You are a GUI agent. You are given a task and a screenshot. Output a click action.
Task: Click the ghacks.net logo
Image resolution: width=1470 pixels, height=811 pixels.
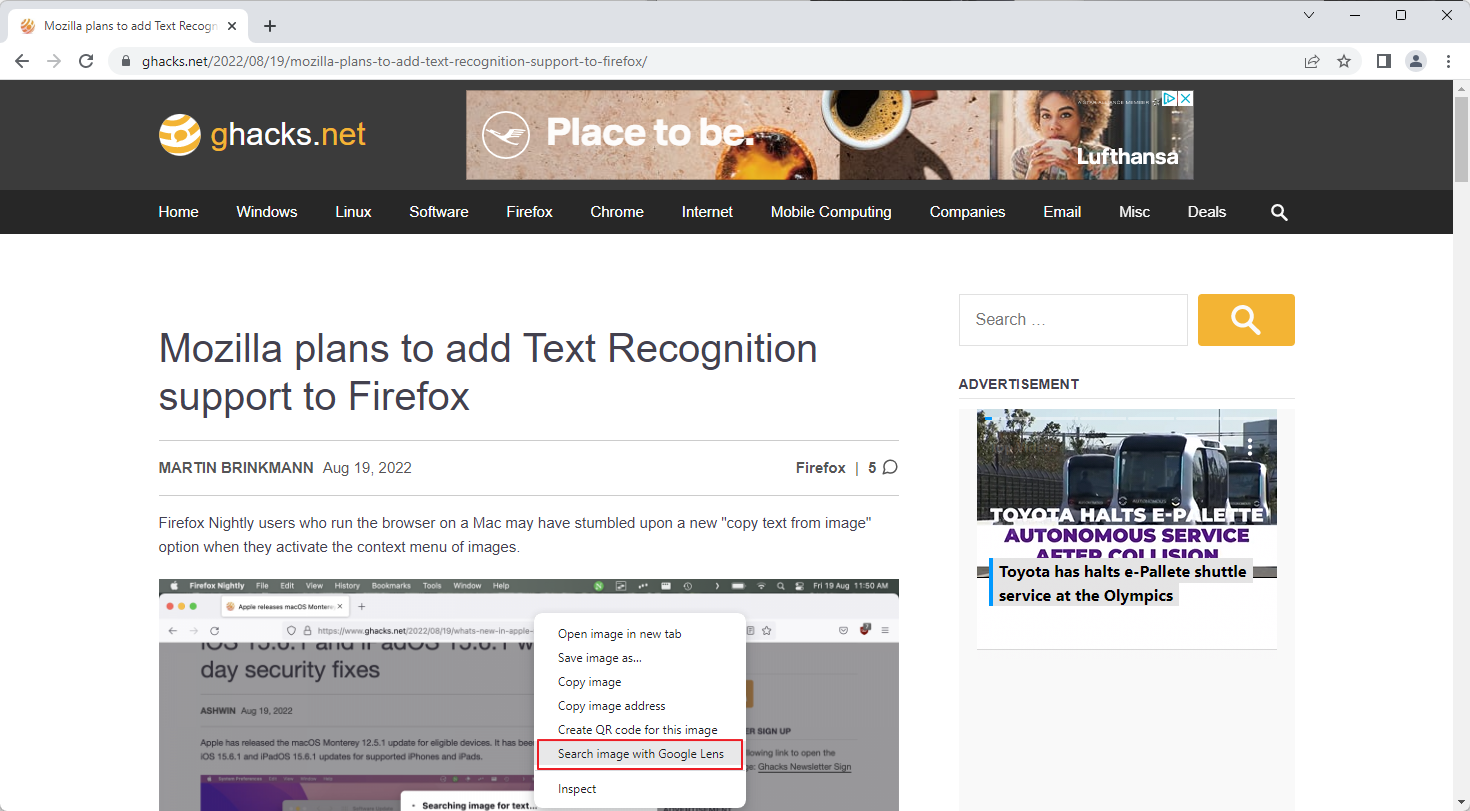263,134
